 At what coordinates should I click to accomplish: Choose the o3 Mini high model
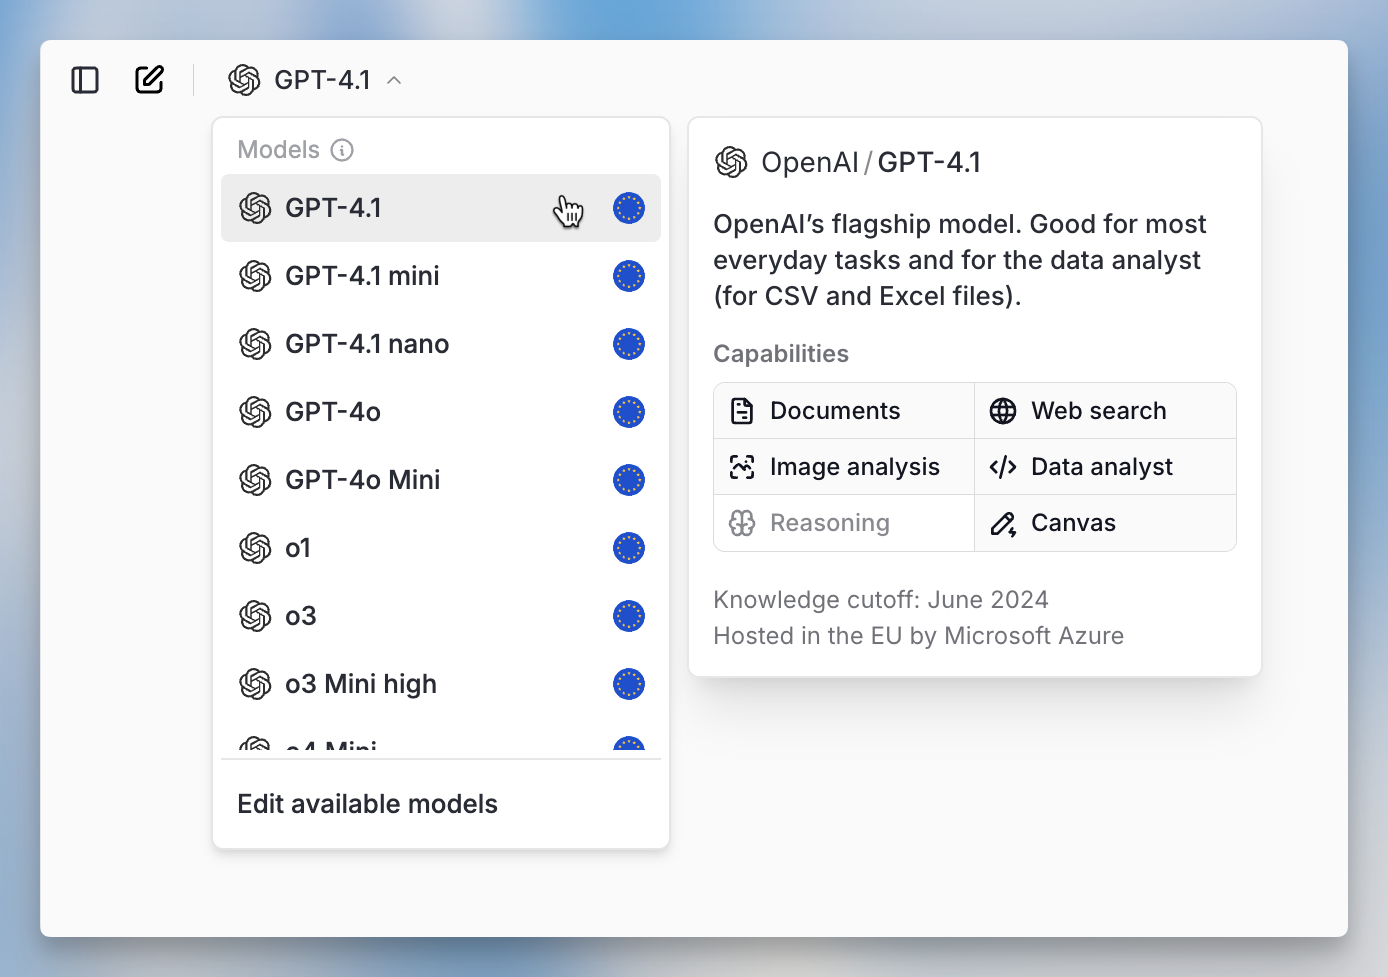point(441,684)
